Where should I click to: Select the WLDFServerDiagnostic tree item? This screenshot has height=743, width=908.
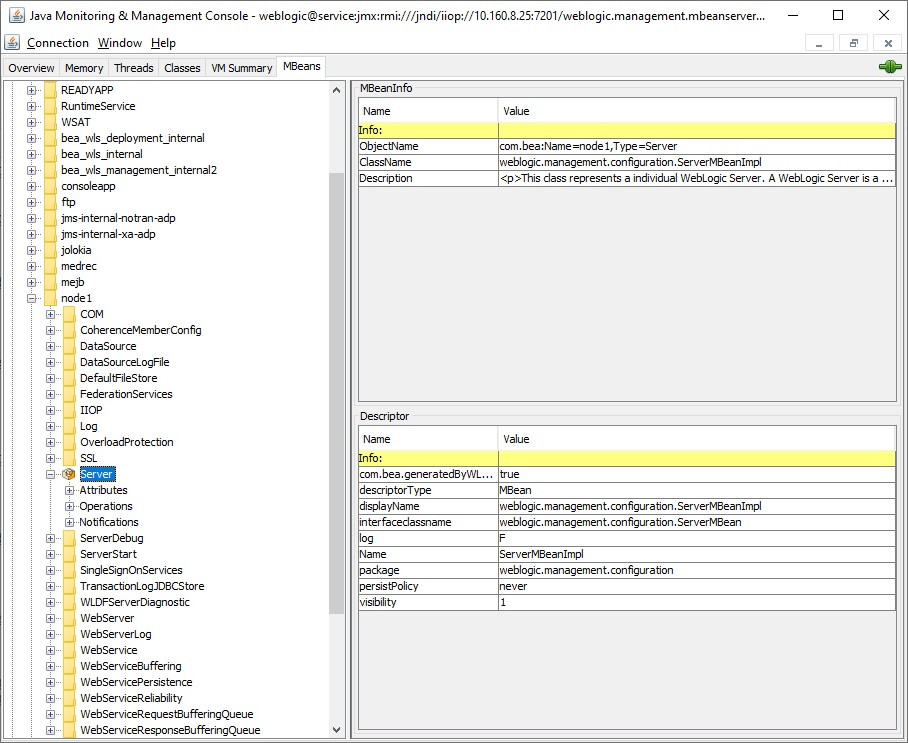tap(134, 602)
